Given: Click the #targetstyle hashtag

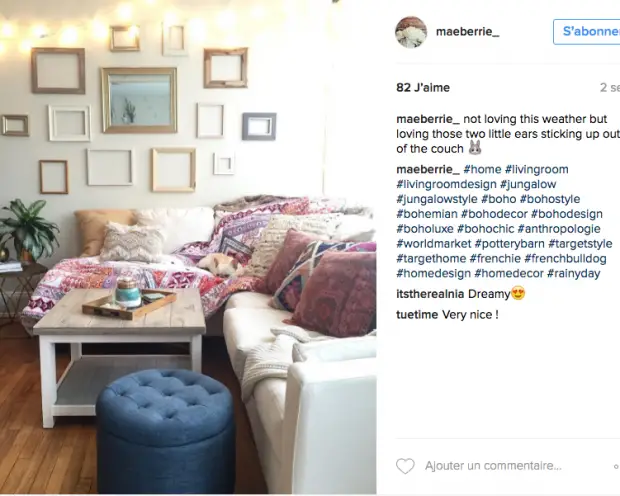Looking at the screenshot, I should [x=580, y=244].
